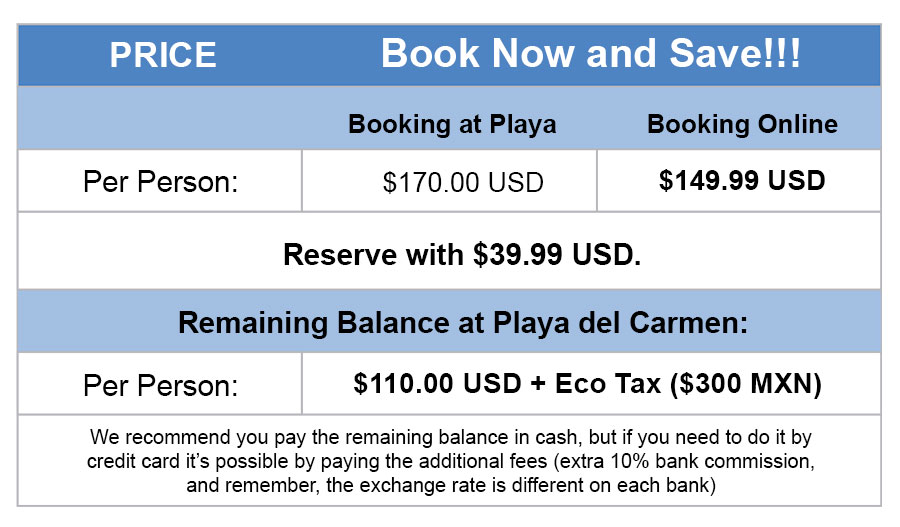Viewport: 900px width, 527px height.
Task: Click the $170.00 USD price cell
Action: [x=463, y=183]
